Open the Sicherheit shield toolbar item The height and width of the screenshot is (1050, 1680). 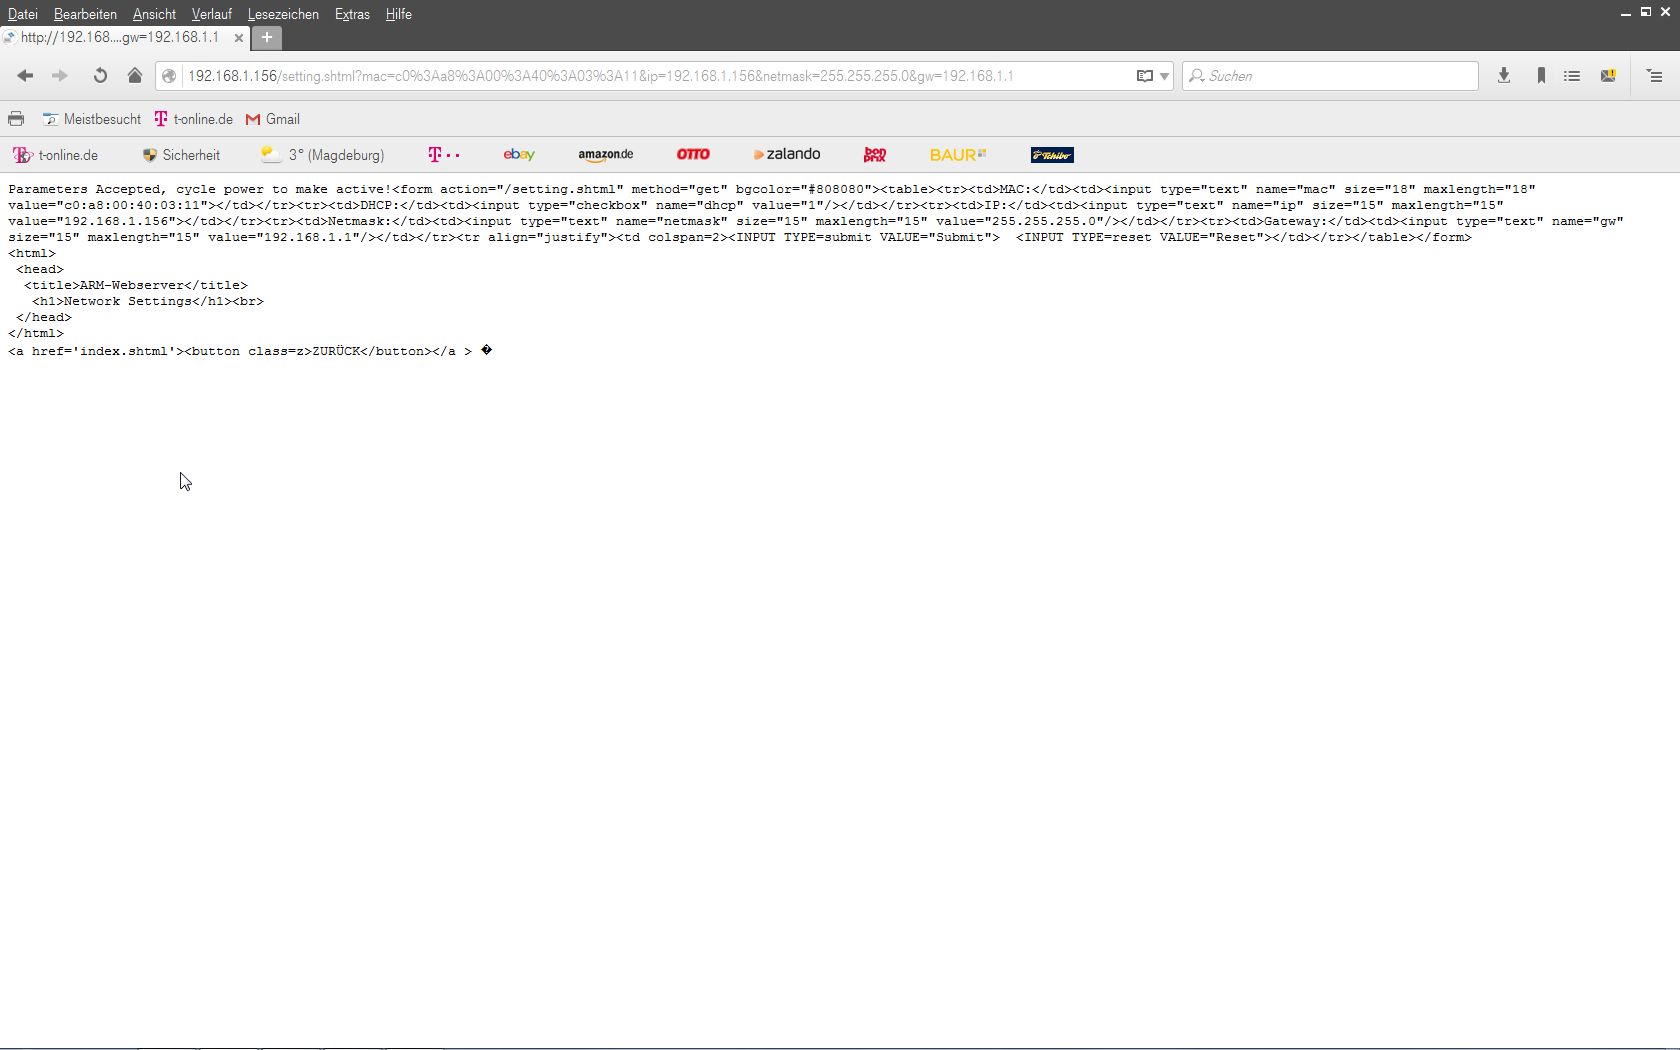tap(181, 155)
